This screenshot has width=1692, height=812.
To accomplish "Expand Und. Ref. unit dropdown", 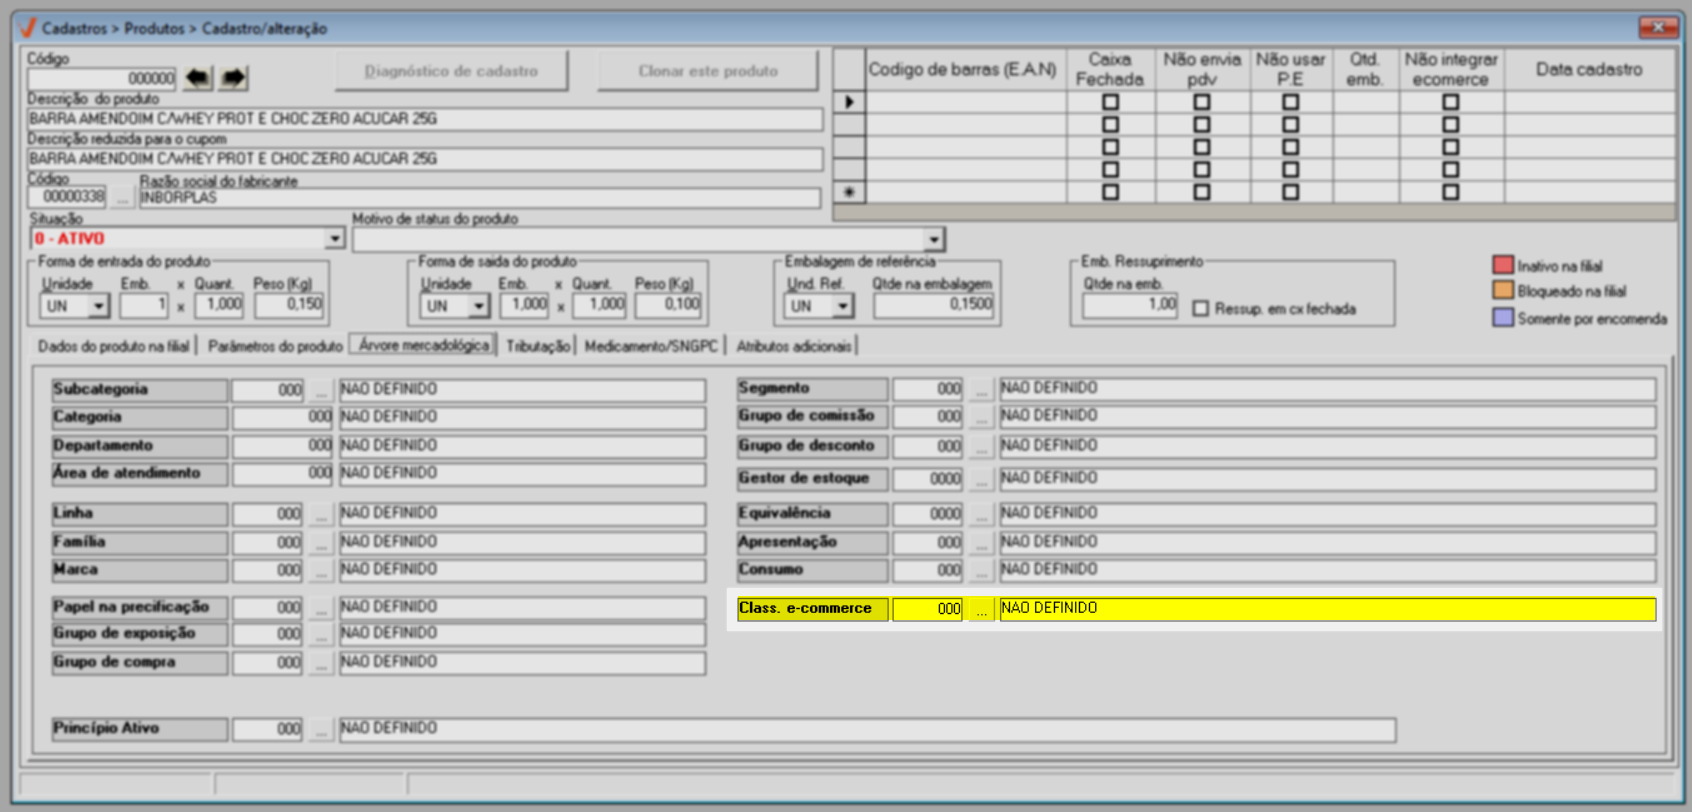I will pos(843,306).
